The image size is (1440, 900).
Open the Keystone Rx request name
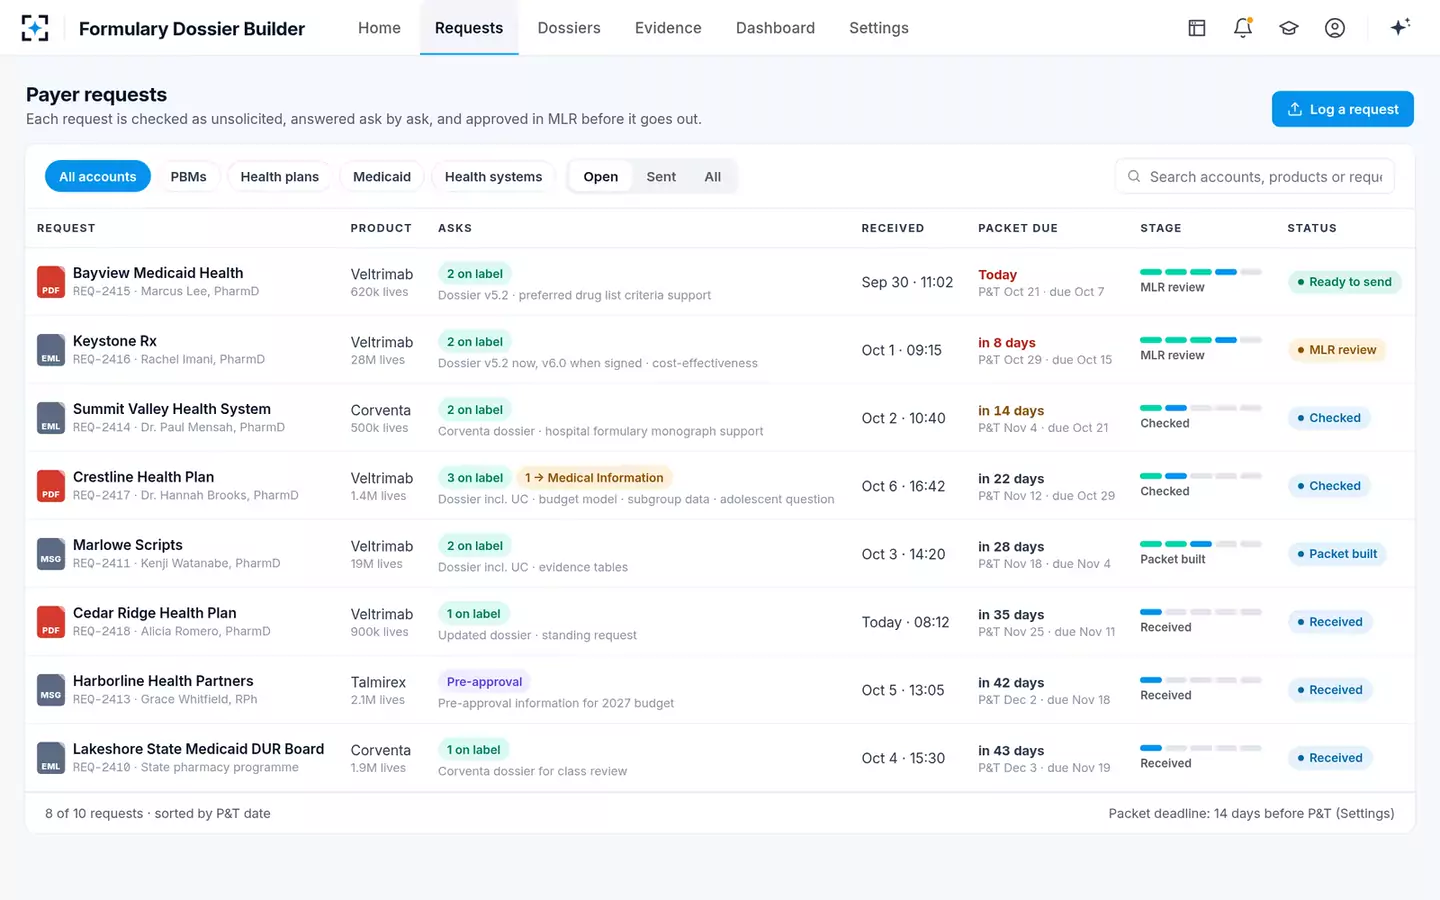(x=115, y=341)
